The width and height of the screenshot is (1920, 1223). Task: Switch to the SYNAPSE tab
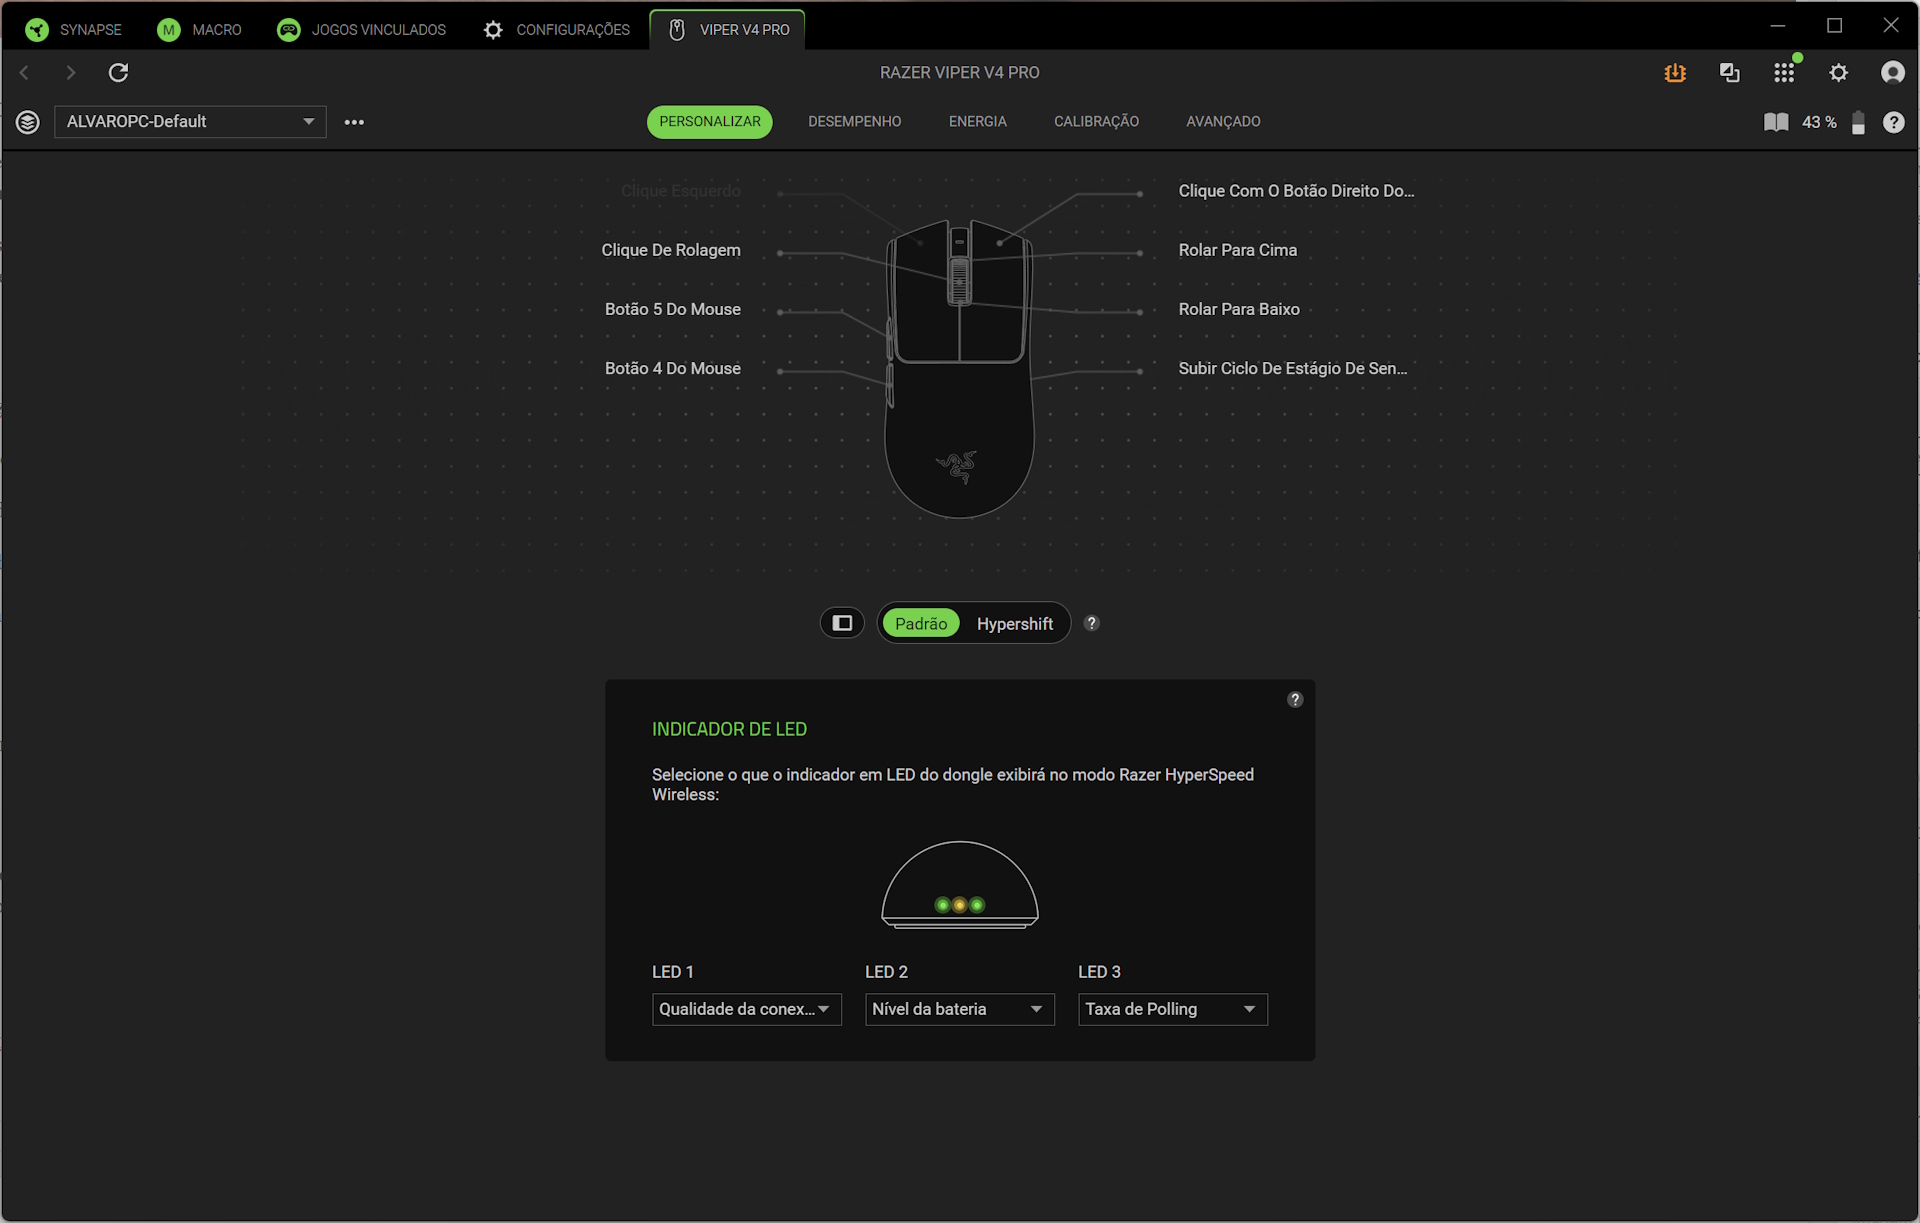(73, 29)
